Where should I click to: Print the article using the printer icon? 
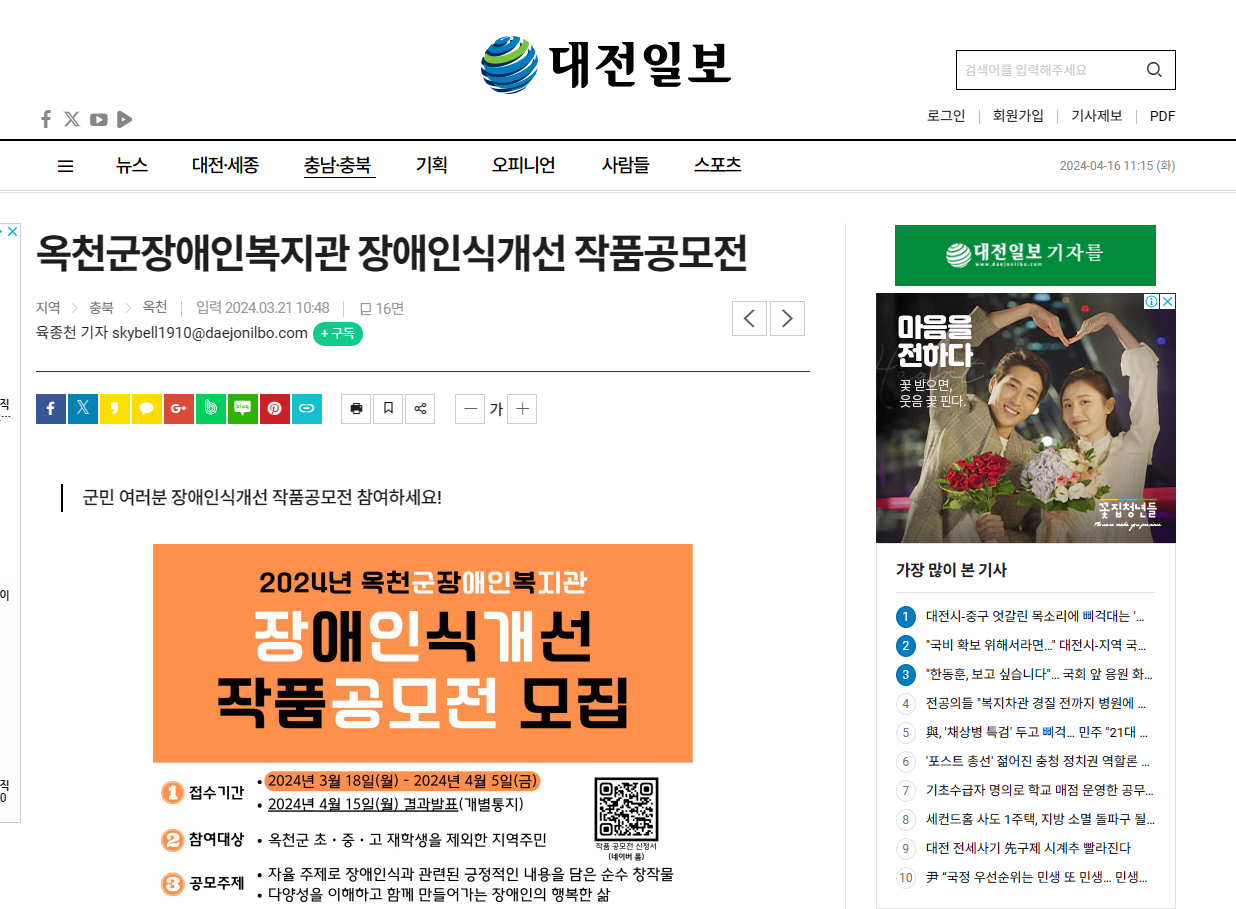[356, 408]
